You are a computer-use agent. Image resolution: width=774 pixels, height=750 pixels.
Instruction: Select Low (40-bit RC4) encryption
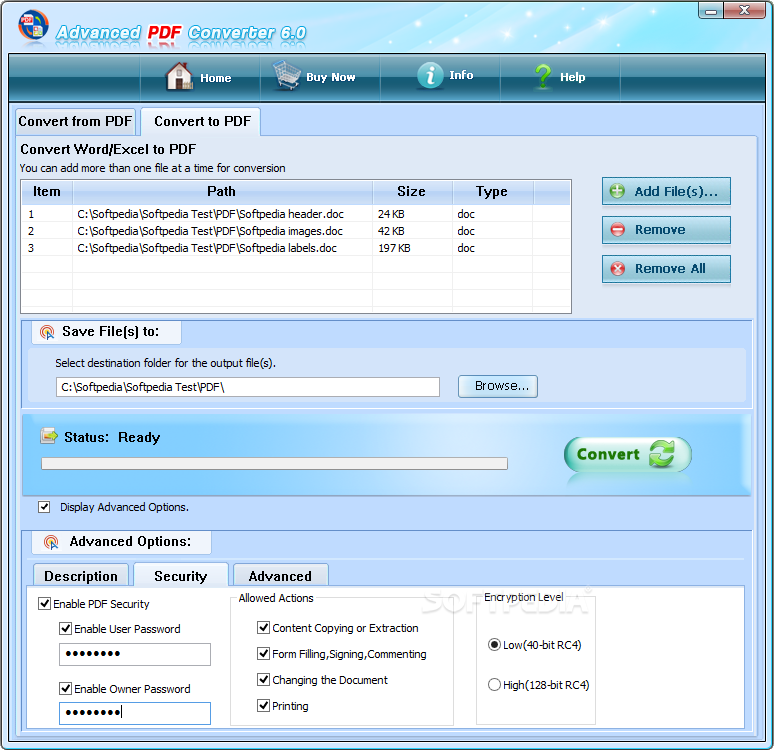click(494, 645)
